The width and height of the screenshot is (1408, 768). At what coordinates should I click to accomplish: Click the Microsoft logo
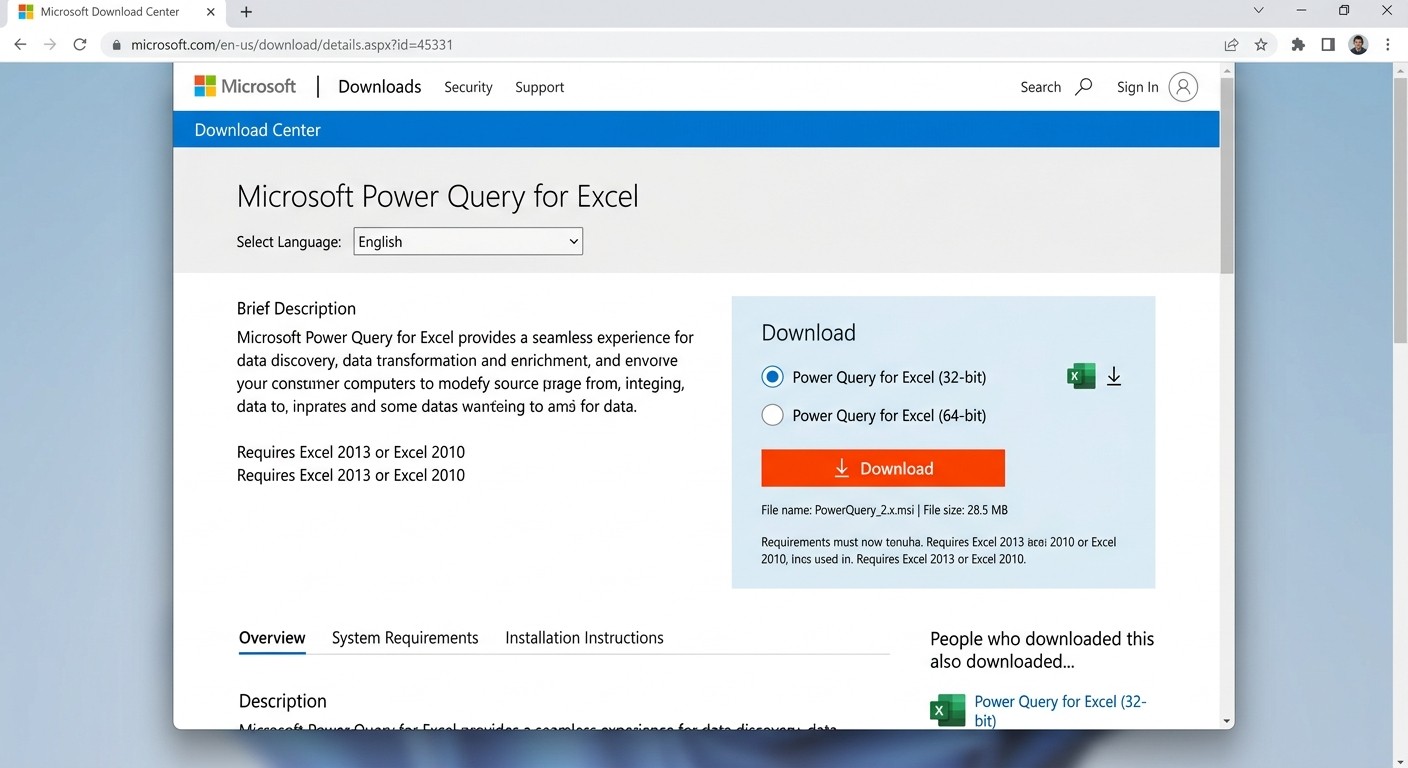[245, 86]
